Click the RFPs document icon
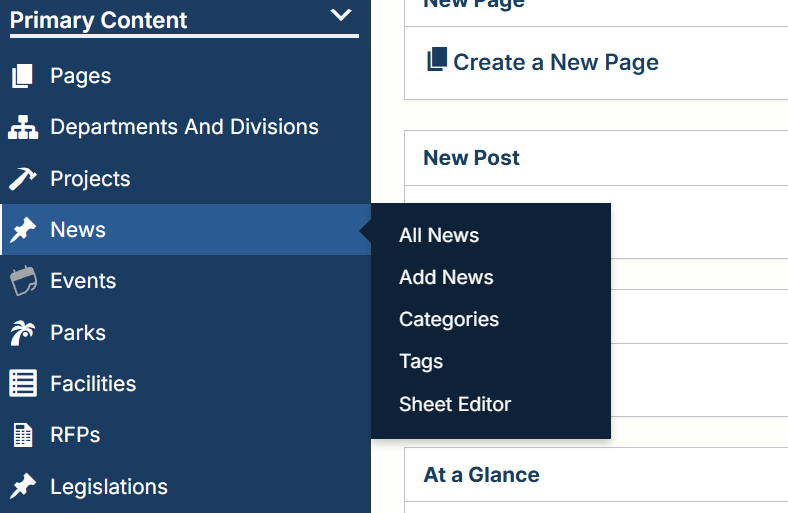The height and width of the screenshot is (513, 788). click(x=23, y=435)
